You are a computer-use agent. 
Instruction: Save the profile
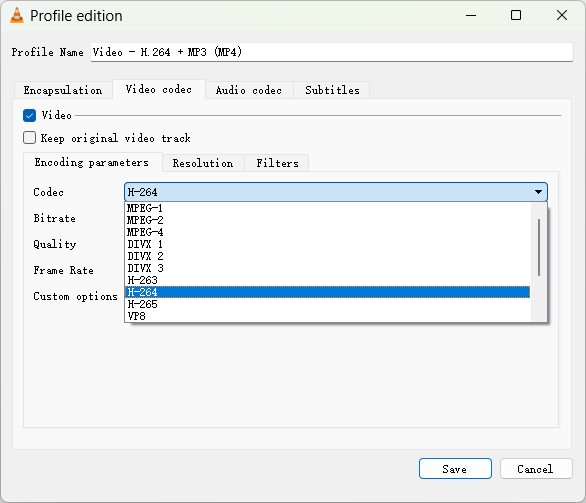coord(455,469)
